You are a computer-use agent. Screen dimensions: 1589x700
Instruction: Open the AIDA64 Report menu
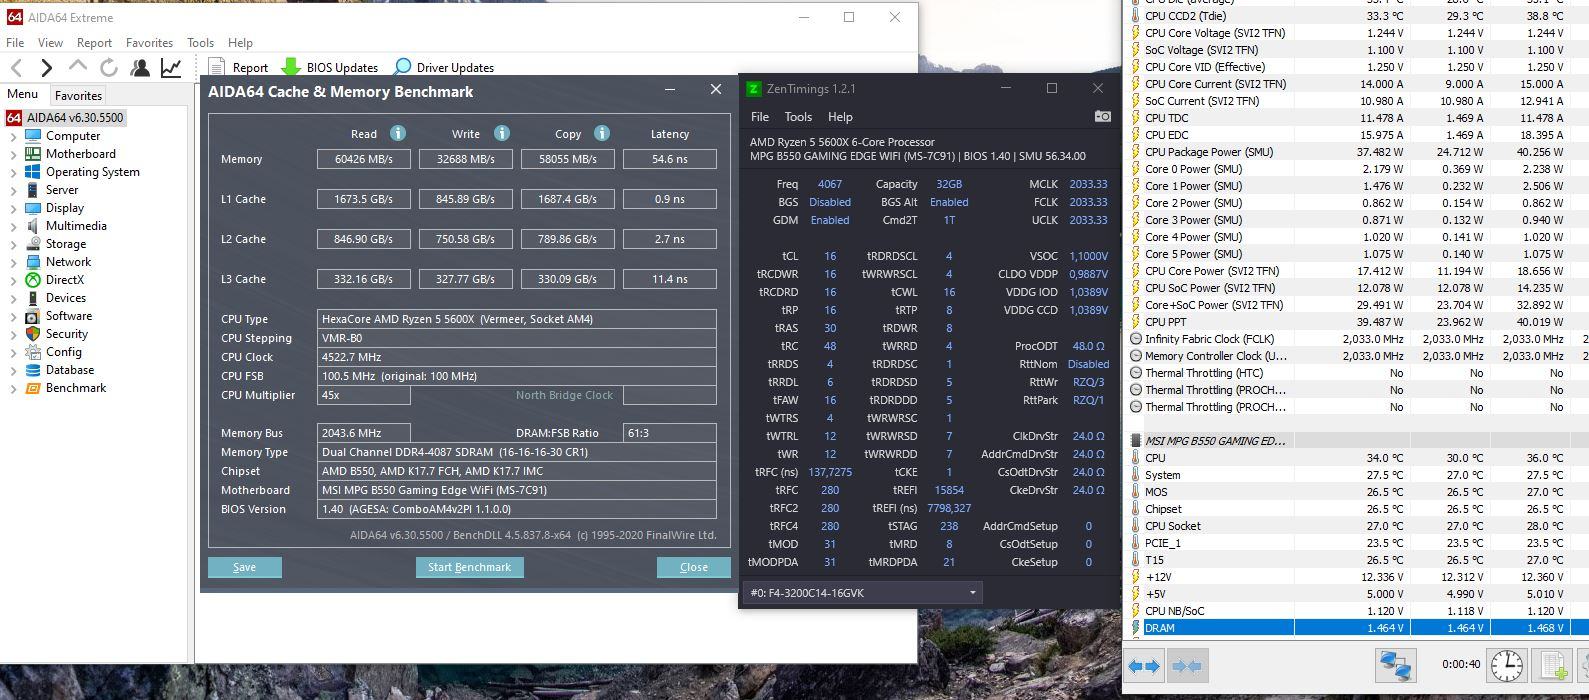94,43
